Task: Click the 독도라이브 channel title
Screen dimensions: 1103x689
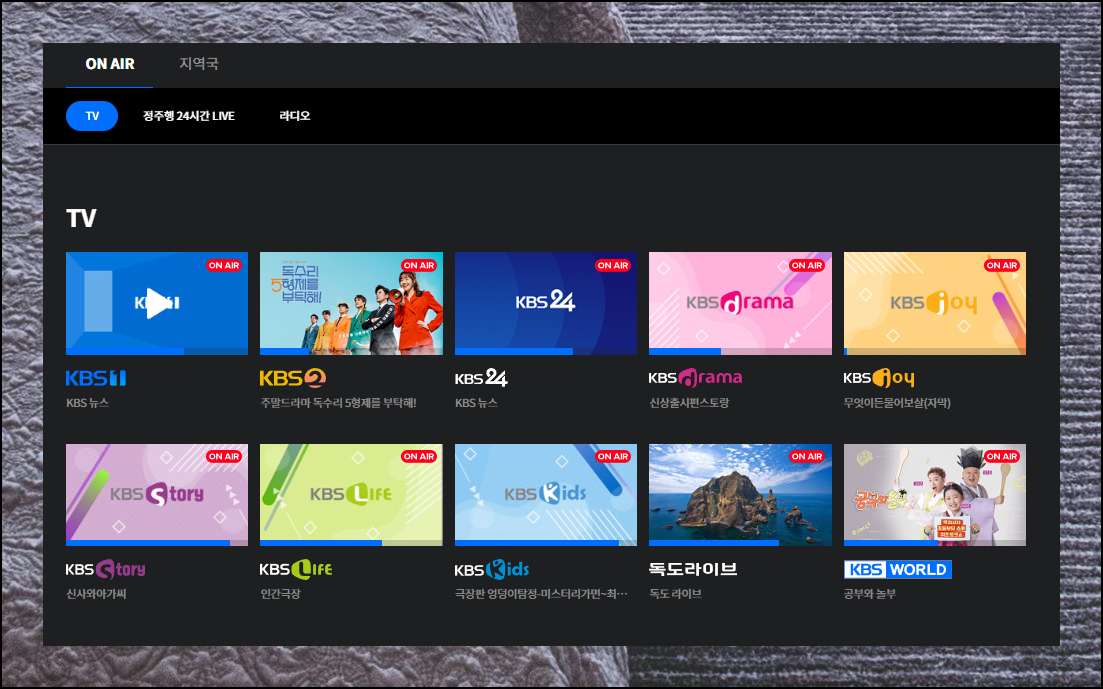Action: [x=693, y=569]
